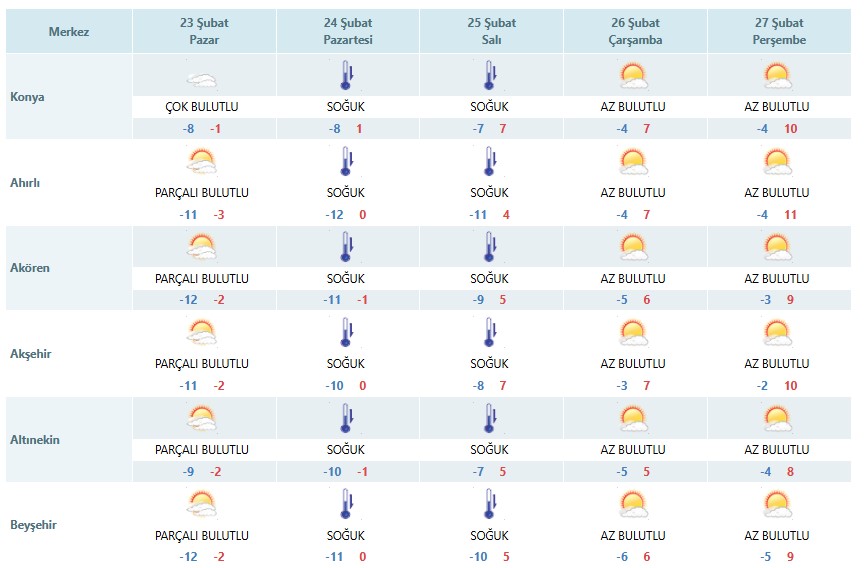Click Ahırlı's partly cloudy icon for 23 Şubat

202,161
